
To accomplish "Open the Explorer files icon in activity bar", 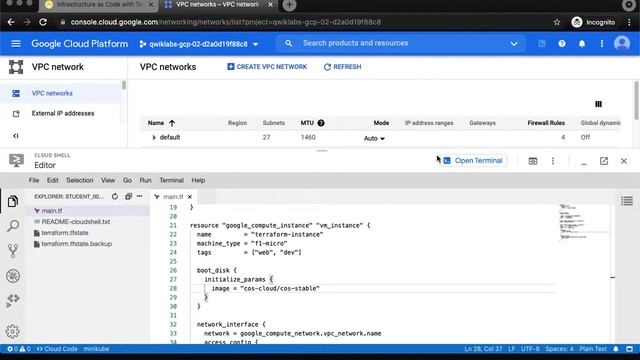I will (x=13, y=201).
